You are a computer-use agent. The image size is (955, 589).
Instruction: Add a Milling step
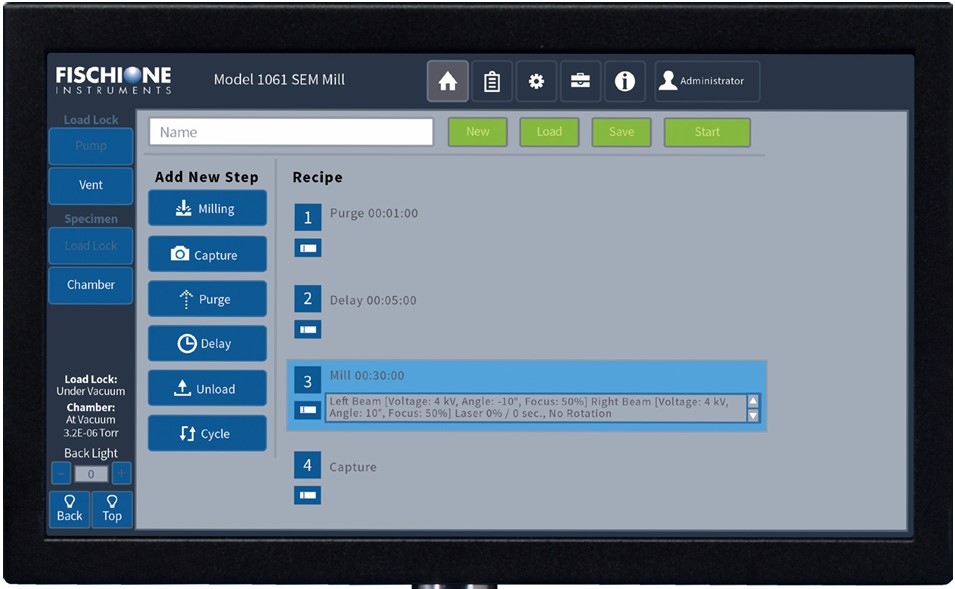click(207, 209)
